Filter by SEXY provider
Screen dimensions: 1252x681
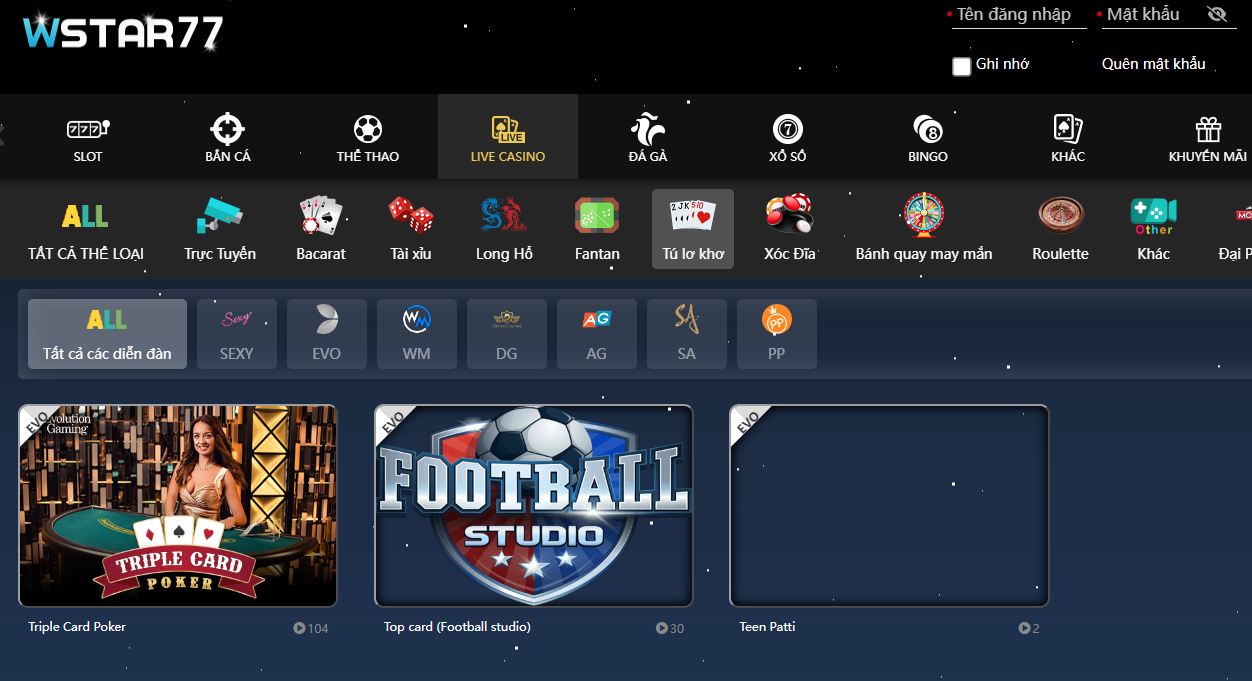point(237,334)
